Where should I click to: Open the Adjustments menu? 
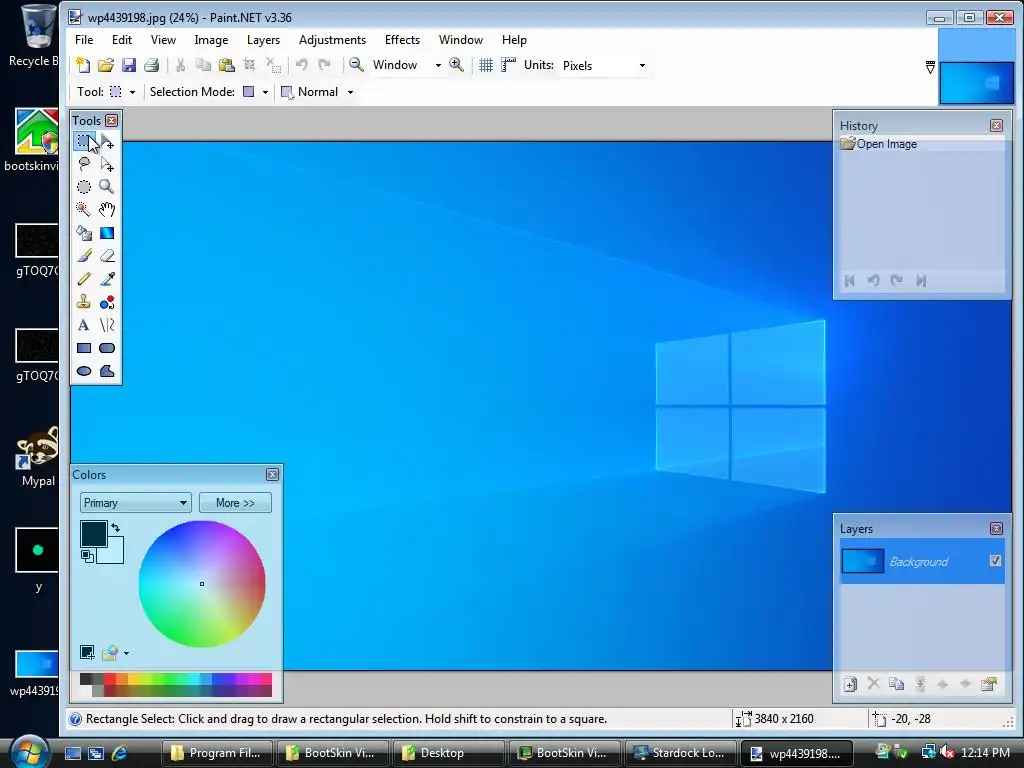tap(332, 40)
